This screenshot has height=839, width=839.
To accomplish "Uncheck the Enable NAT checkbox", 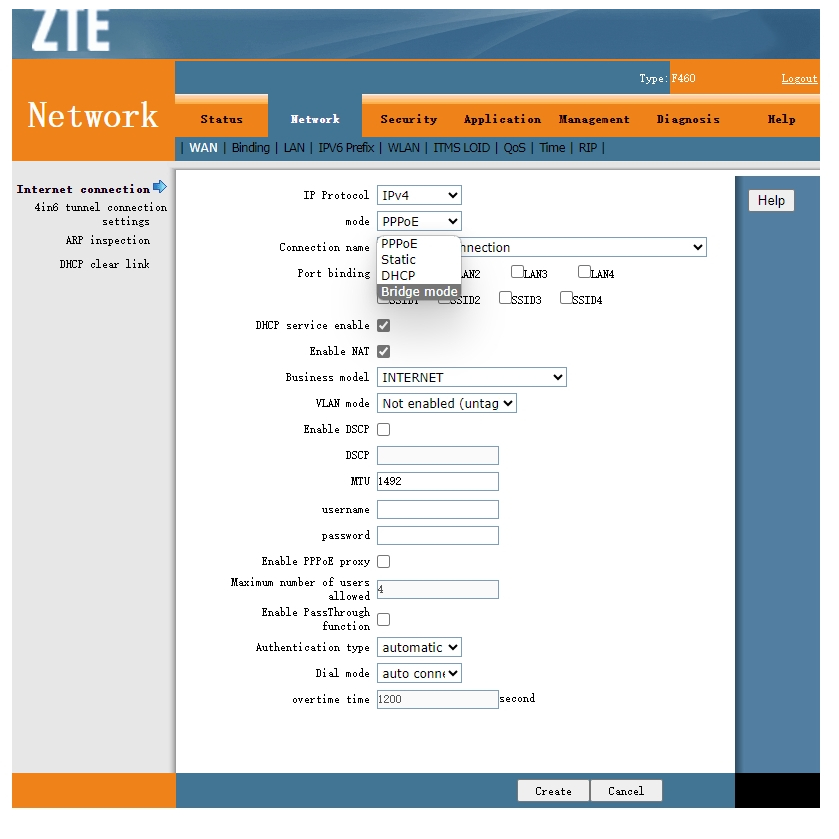I will pyautogui.click(x=383, y=351).
